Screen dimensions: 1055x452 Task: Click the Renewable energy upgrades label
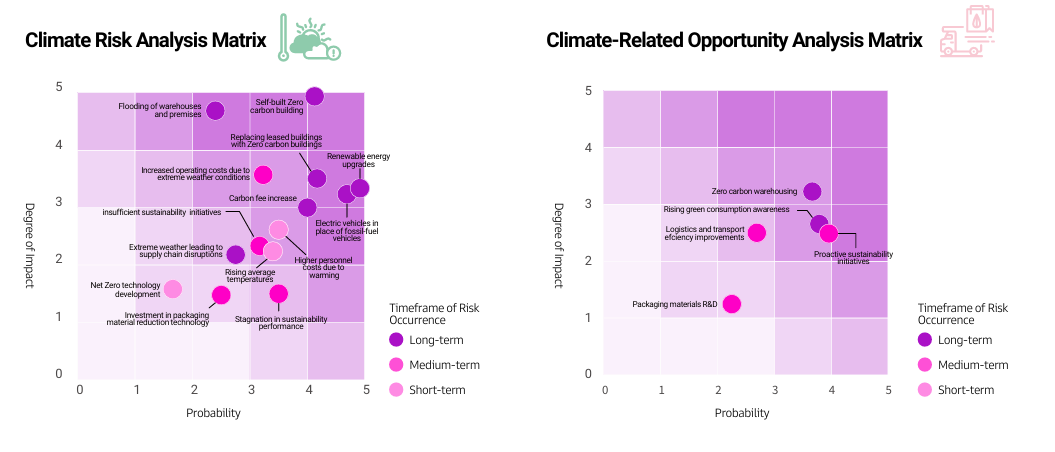coord(358,160)
